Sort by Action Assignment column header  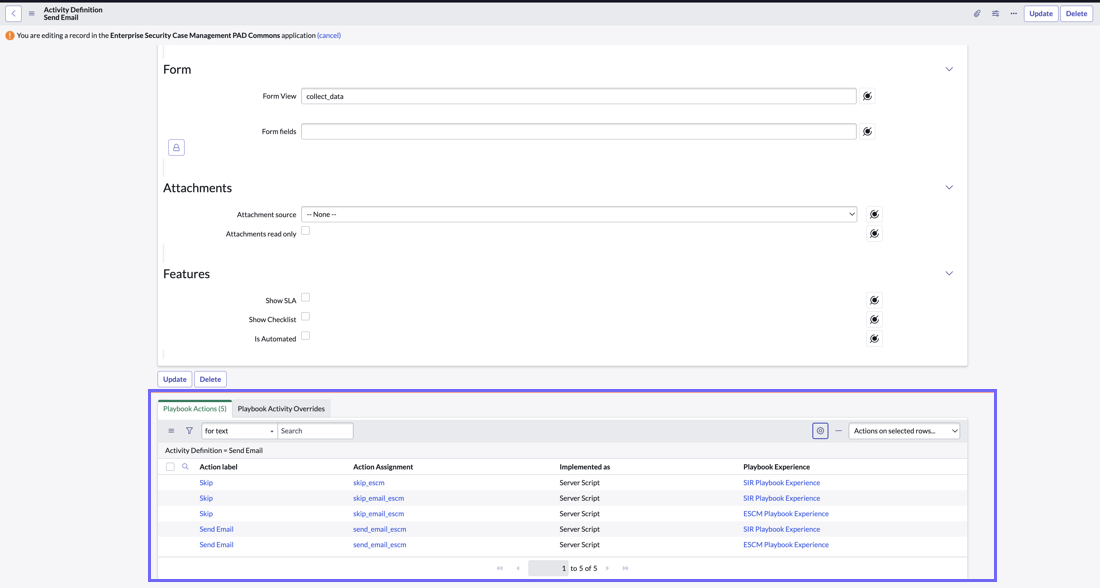click(383, 467)
